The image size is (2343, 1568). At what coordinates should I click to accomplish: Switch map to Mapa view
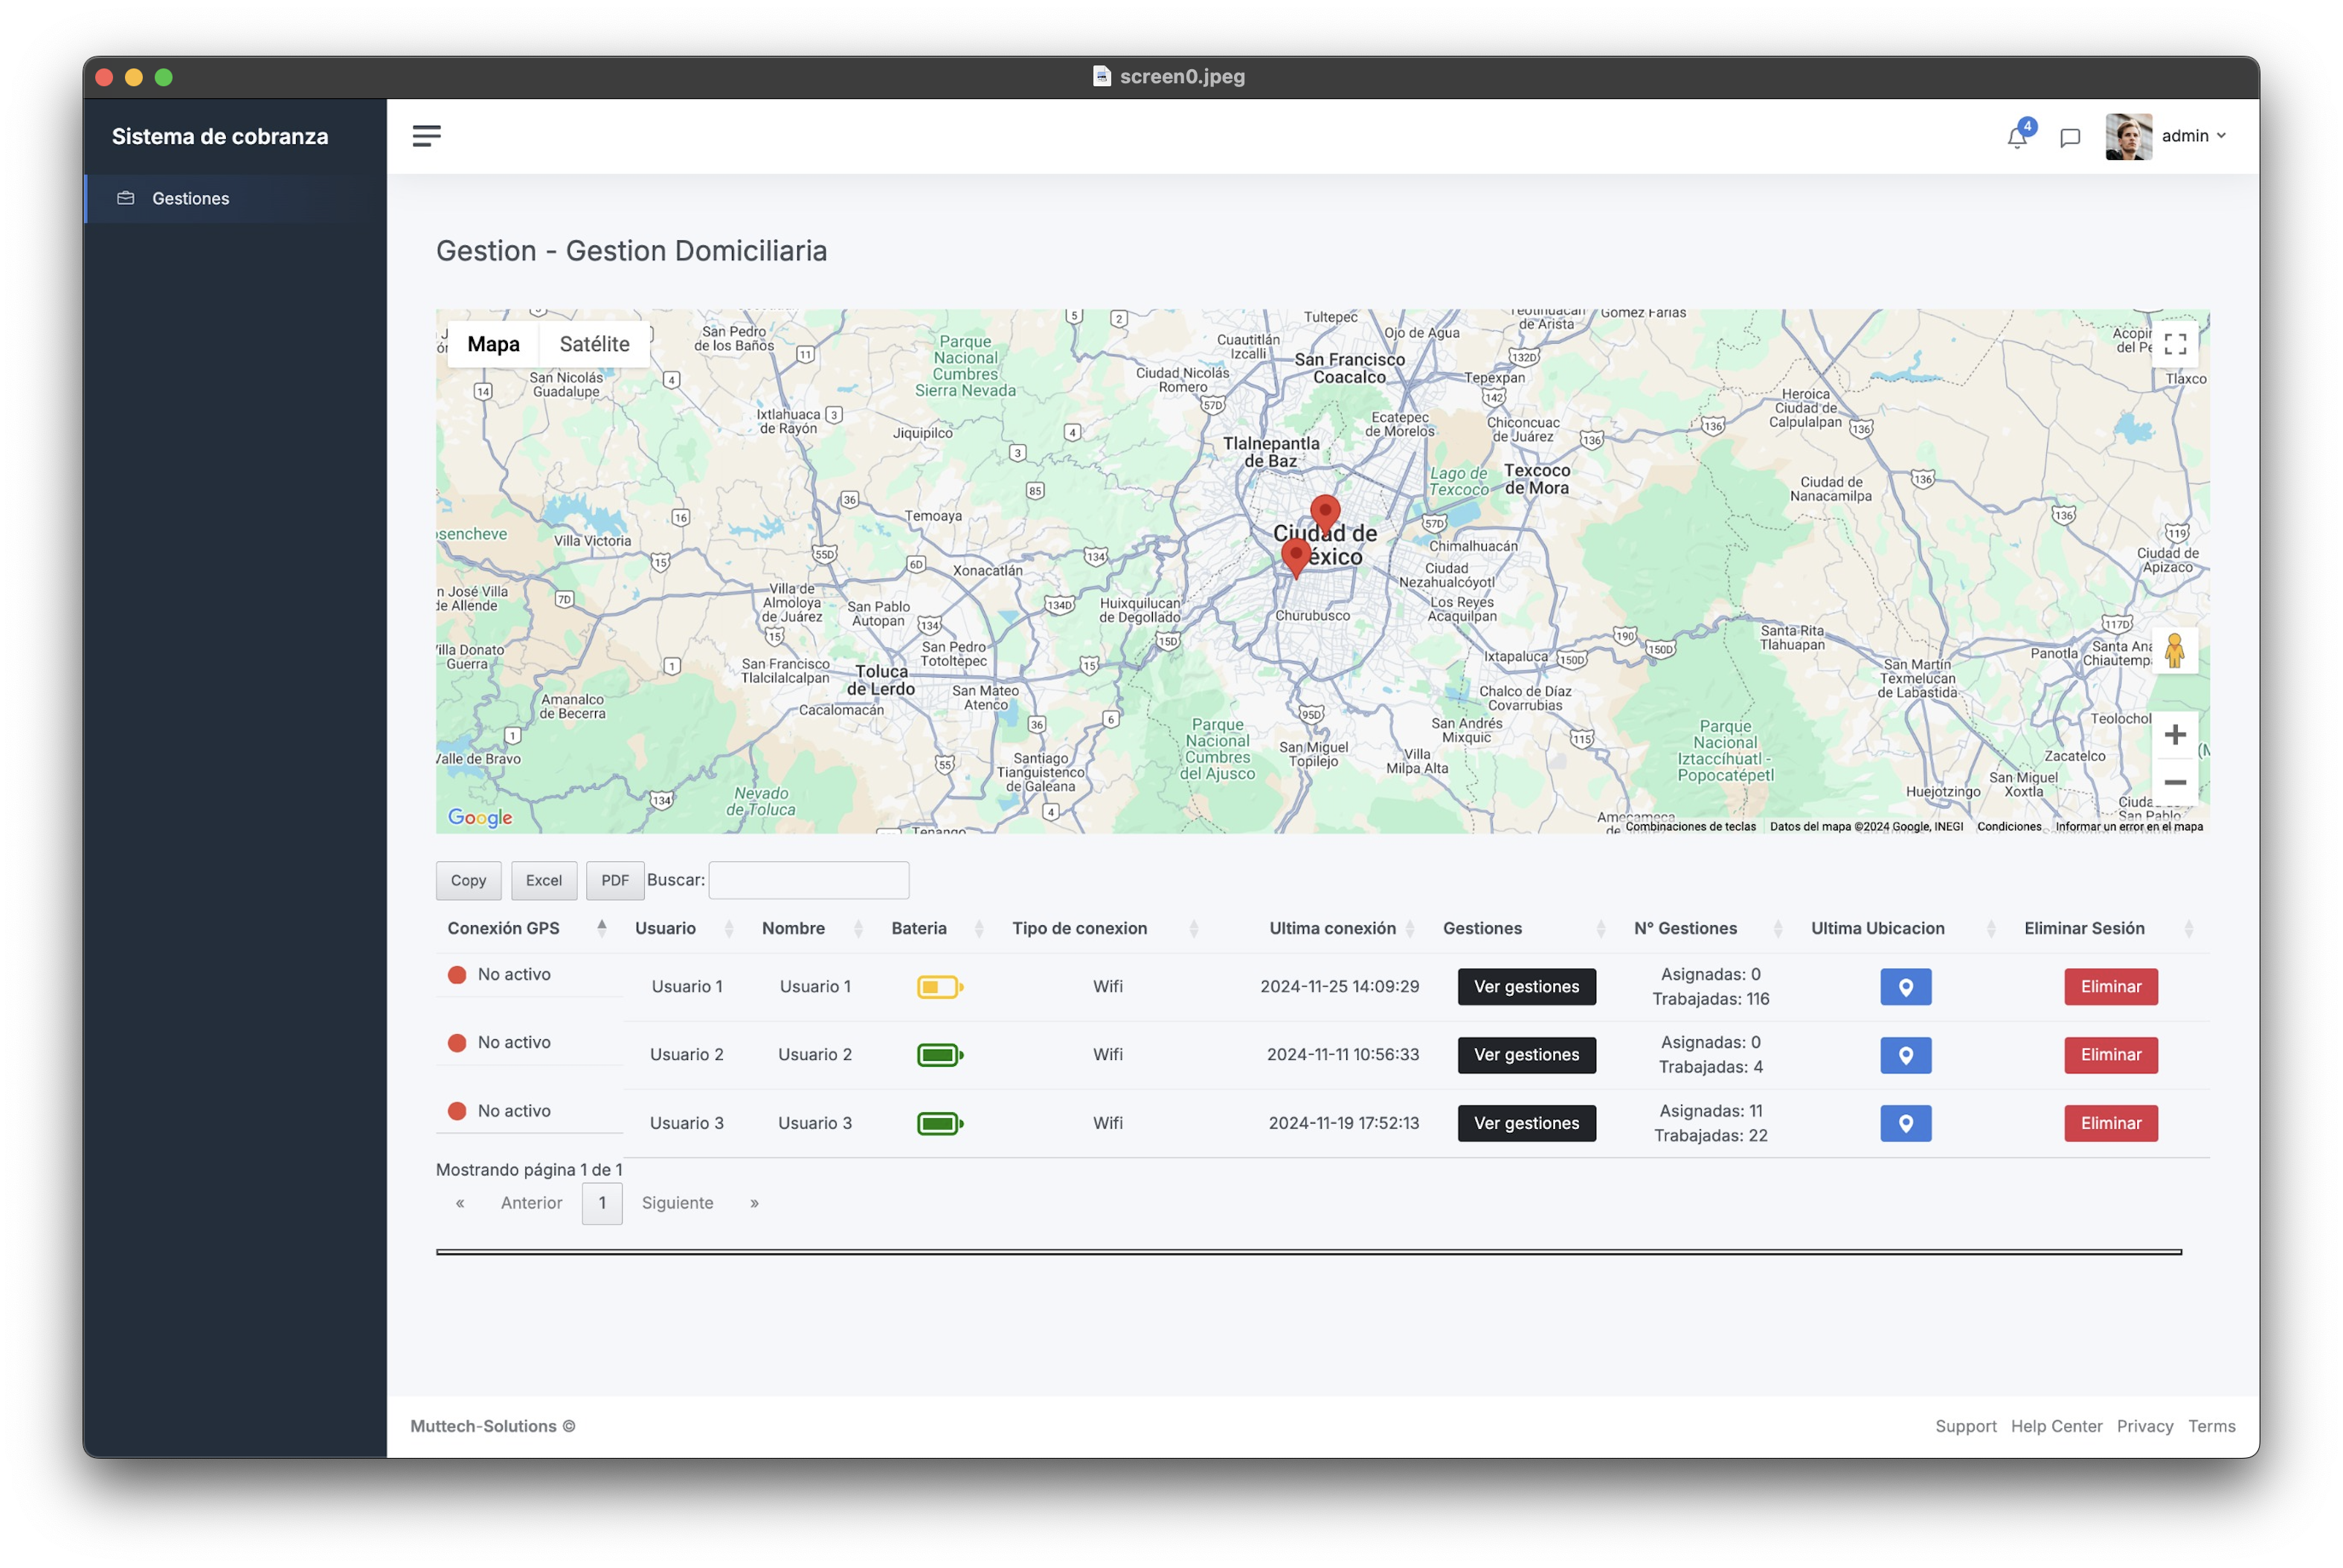[x=493, y=344]
